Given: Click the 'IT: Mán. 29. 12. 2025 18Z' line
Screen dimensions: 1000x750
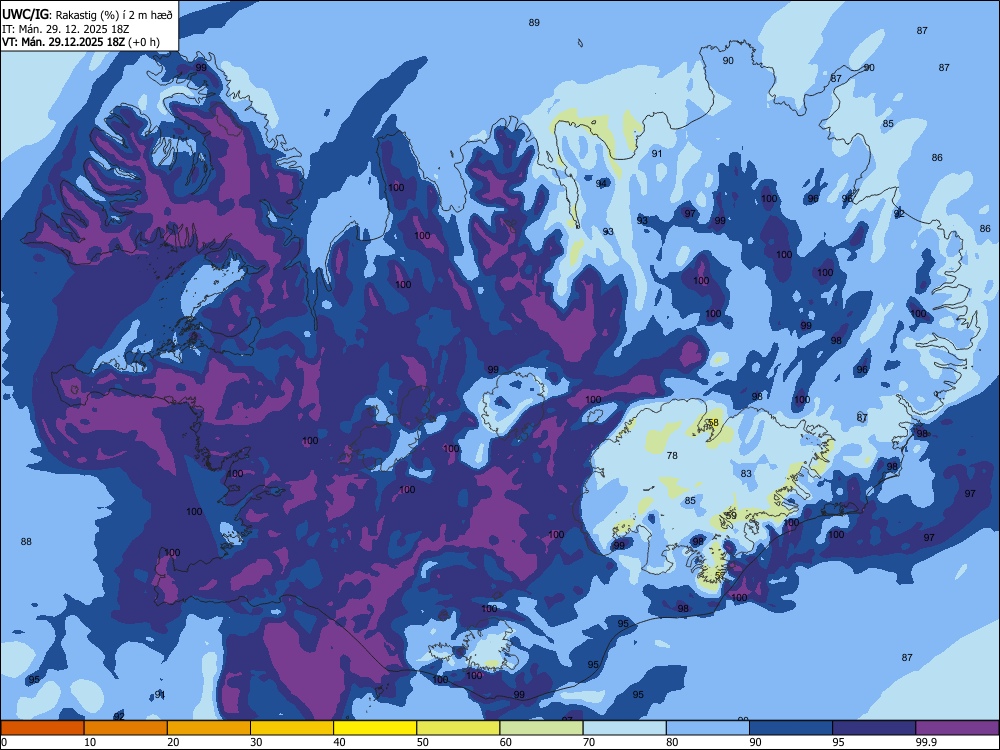Looking at the screenshot, I should 66,29.
